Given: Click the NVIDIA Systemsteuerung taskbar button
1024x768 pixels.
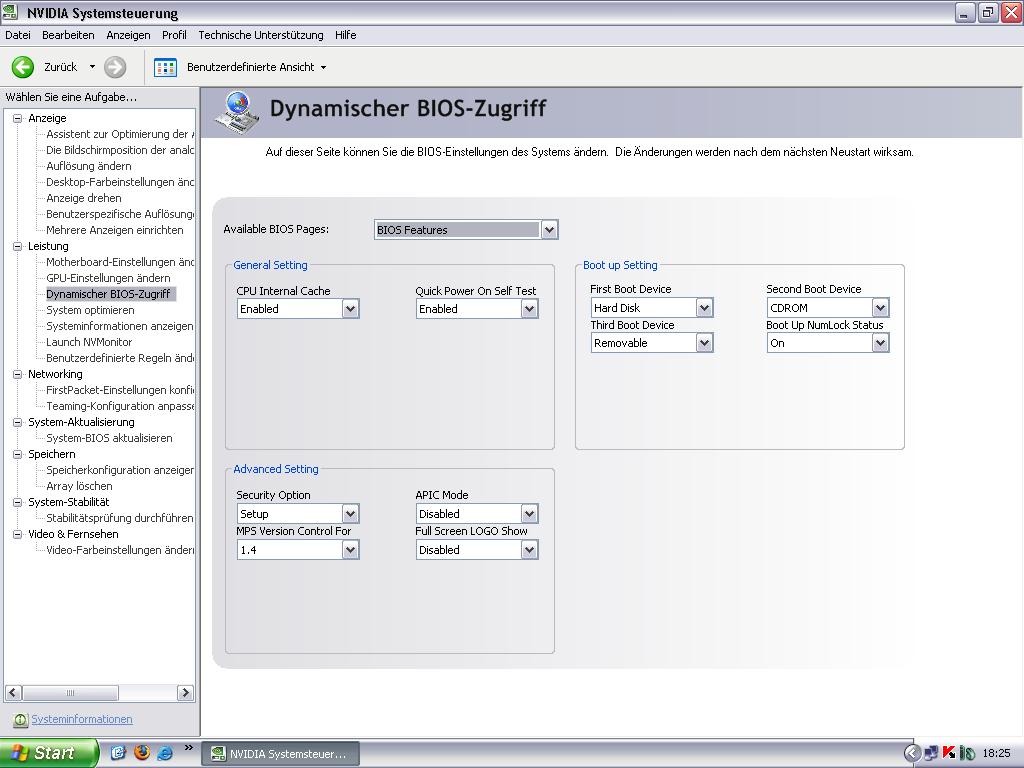Looking at the screenshot, I should (x=280, y=754).
